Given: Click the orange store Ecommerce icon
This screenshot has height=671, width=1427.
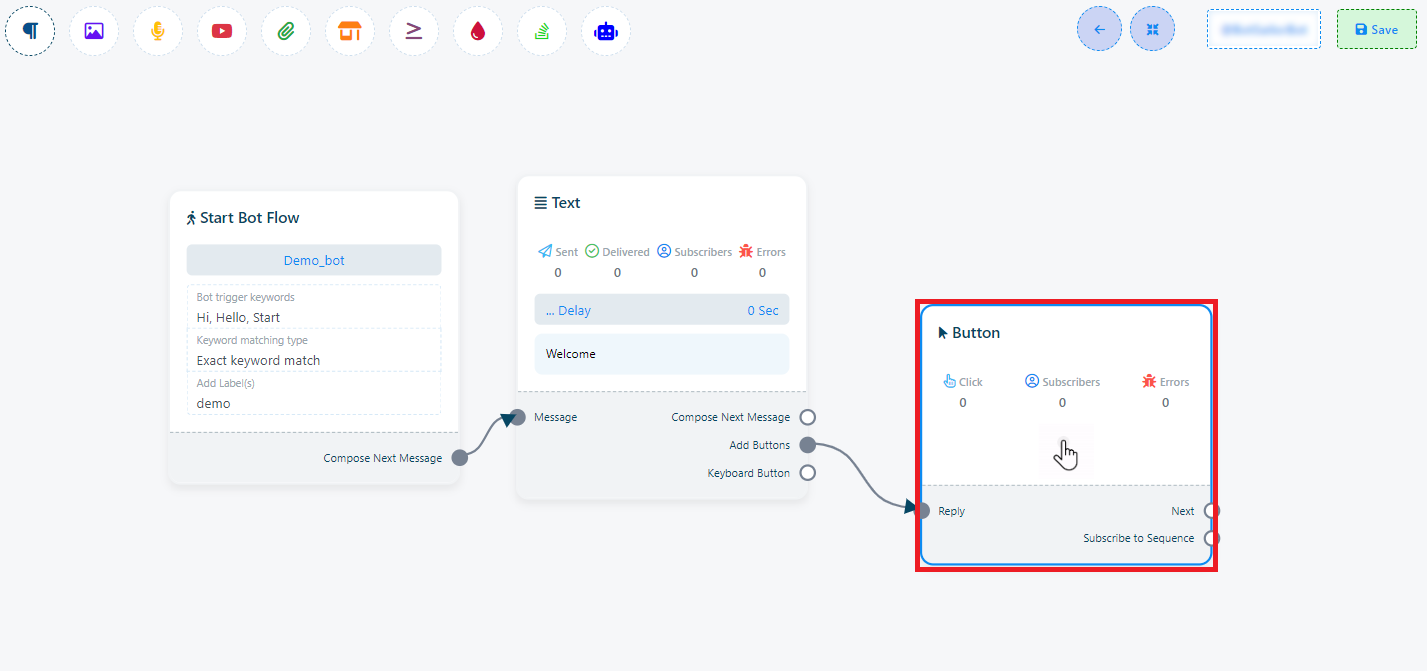Looking at the screenshot, I should (350, 31).
